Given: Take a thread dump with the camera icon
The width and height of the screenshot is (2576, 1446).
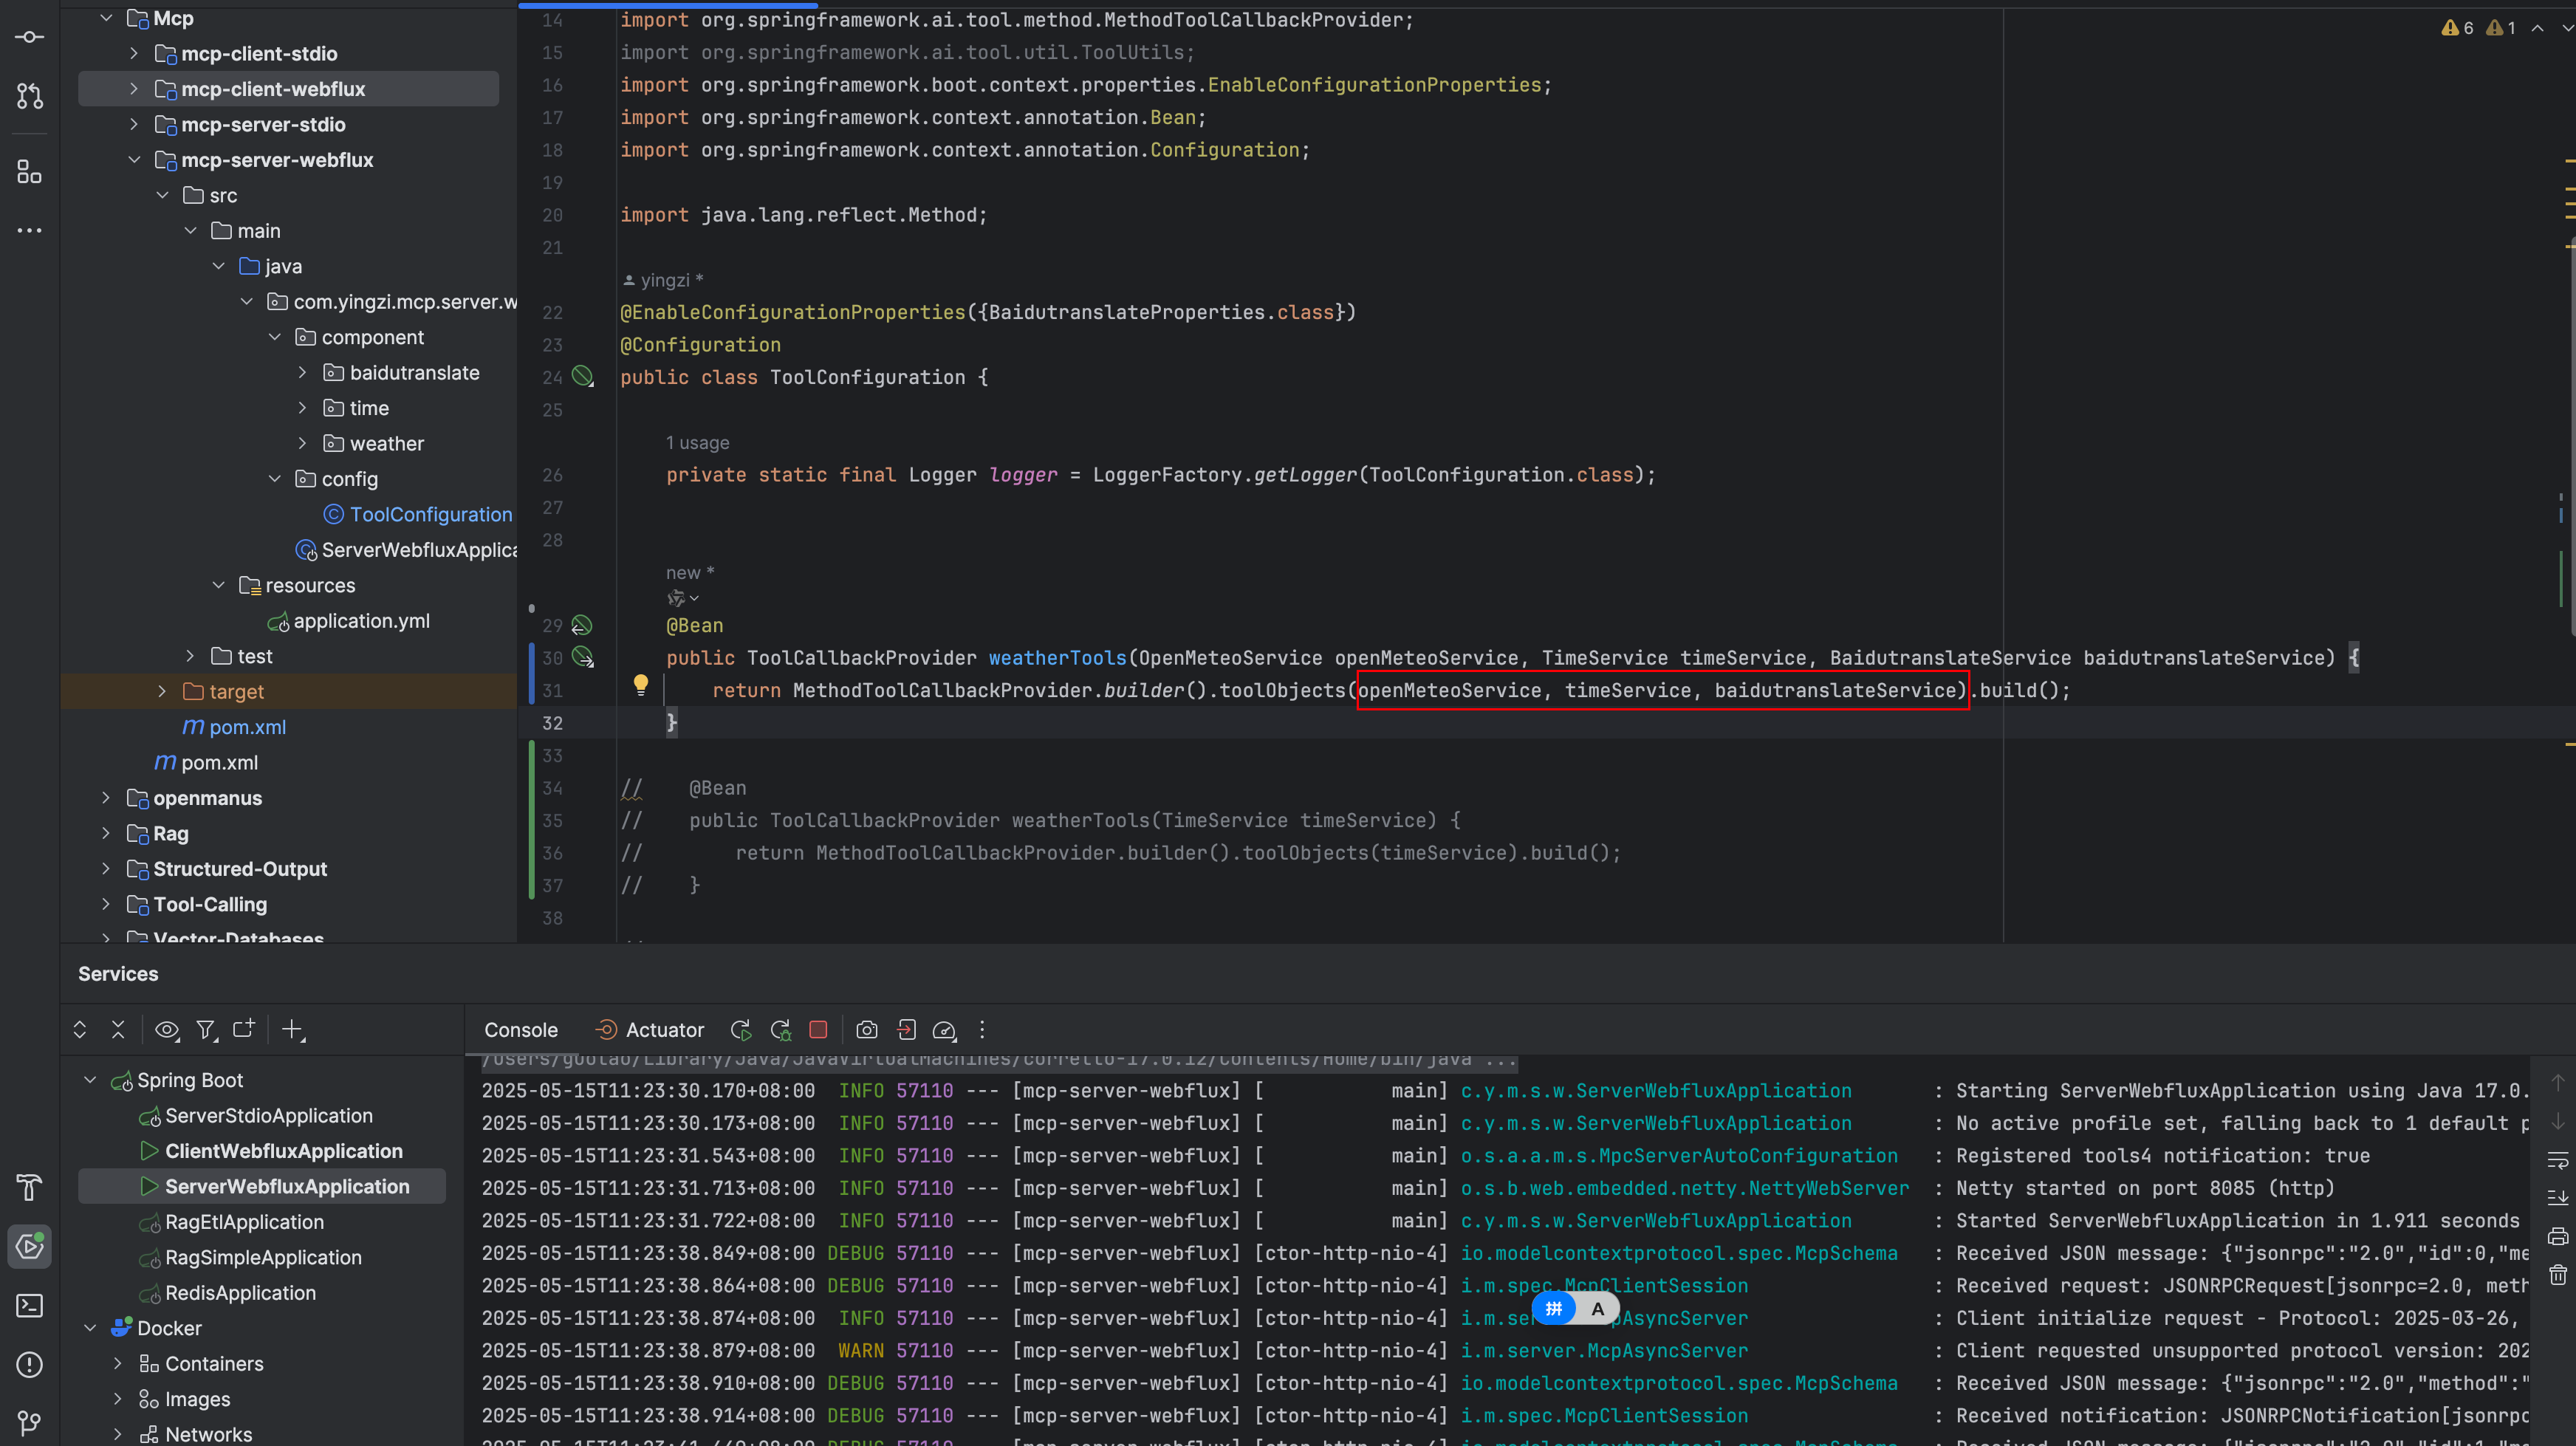Looking at the screenshot, I should (x=866, y=1030).
